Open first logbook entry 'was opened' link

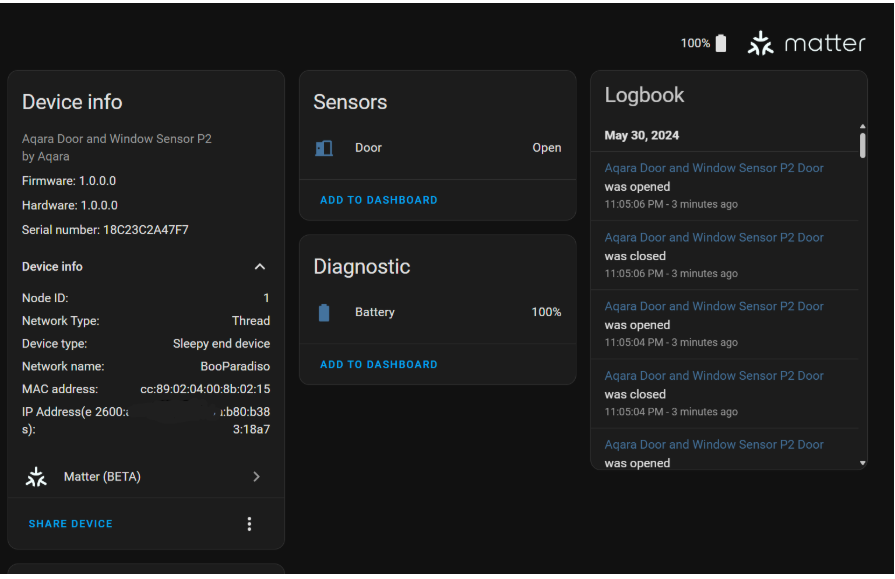(x=714, y=168)
